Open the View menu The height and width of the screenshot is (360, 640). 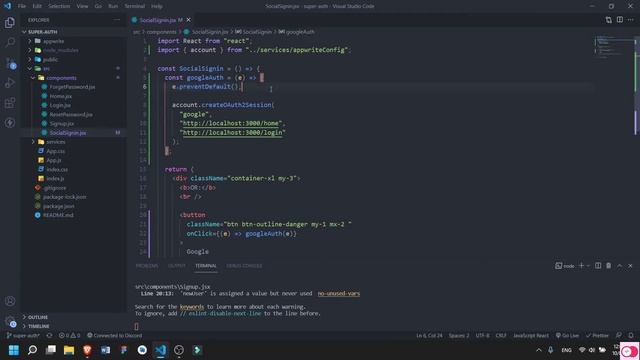82,6
